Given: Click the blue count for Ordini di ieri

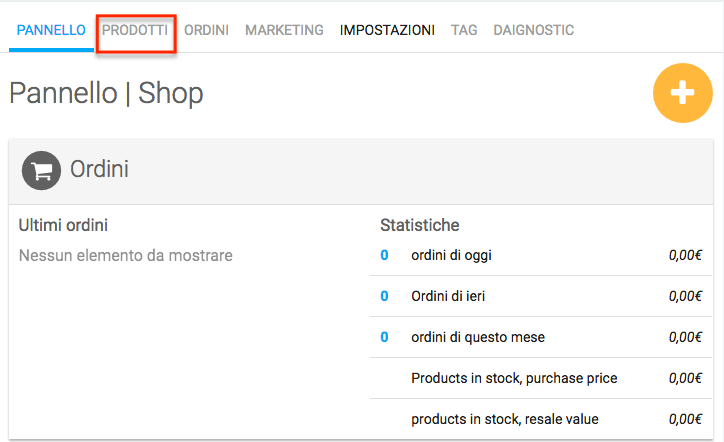Looking at the screenshot, I should (x=384, y=297).
